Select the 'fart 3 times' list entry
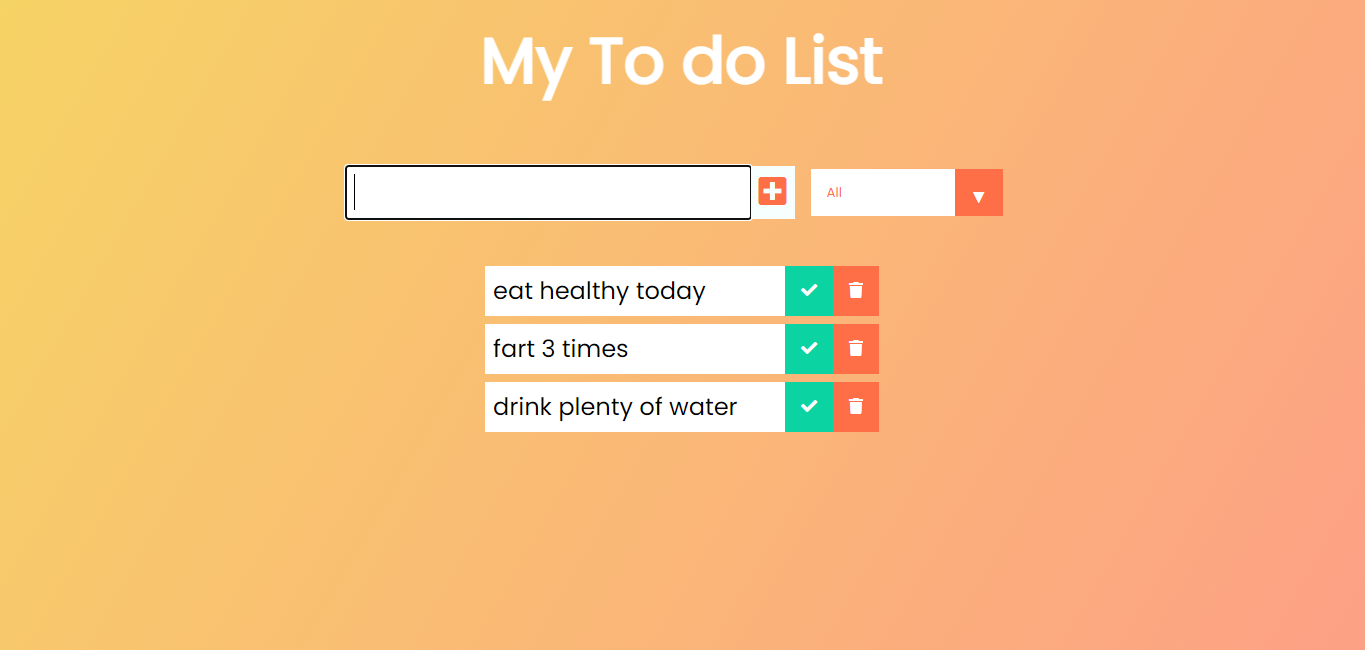The height and width of the screenshot is (650, 1365). 561,349
